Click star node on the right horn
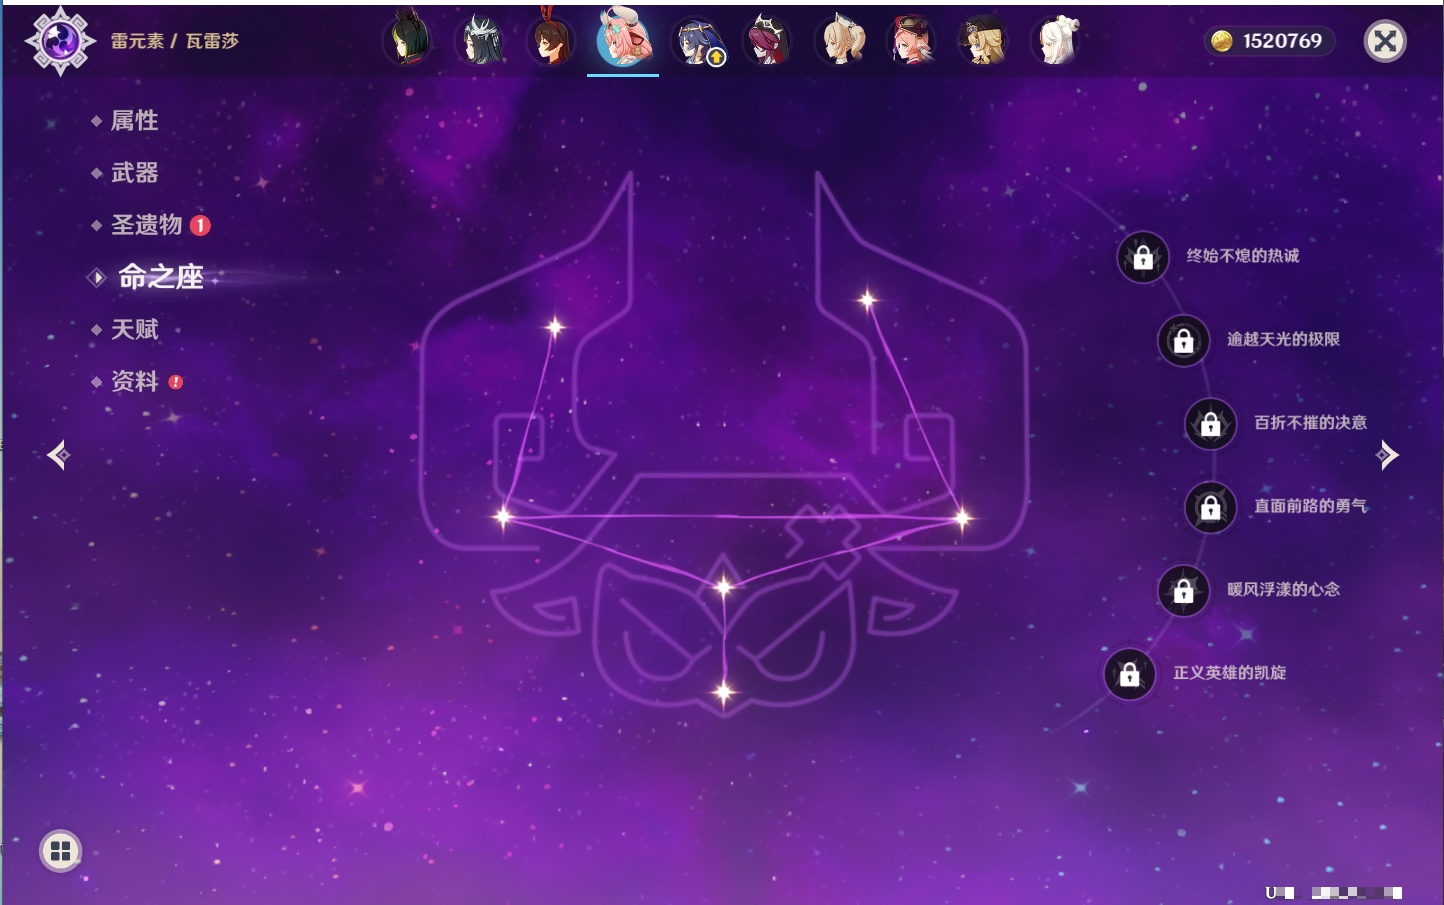 click(x=867, y=299)
